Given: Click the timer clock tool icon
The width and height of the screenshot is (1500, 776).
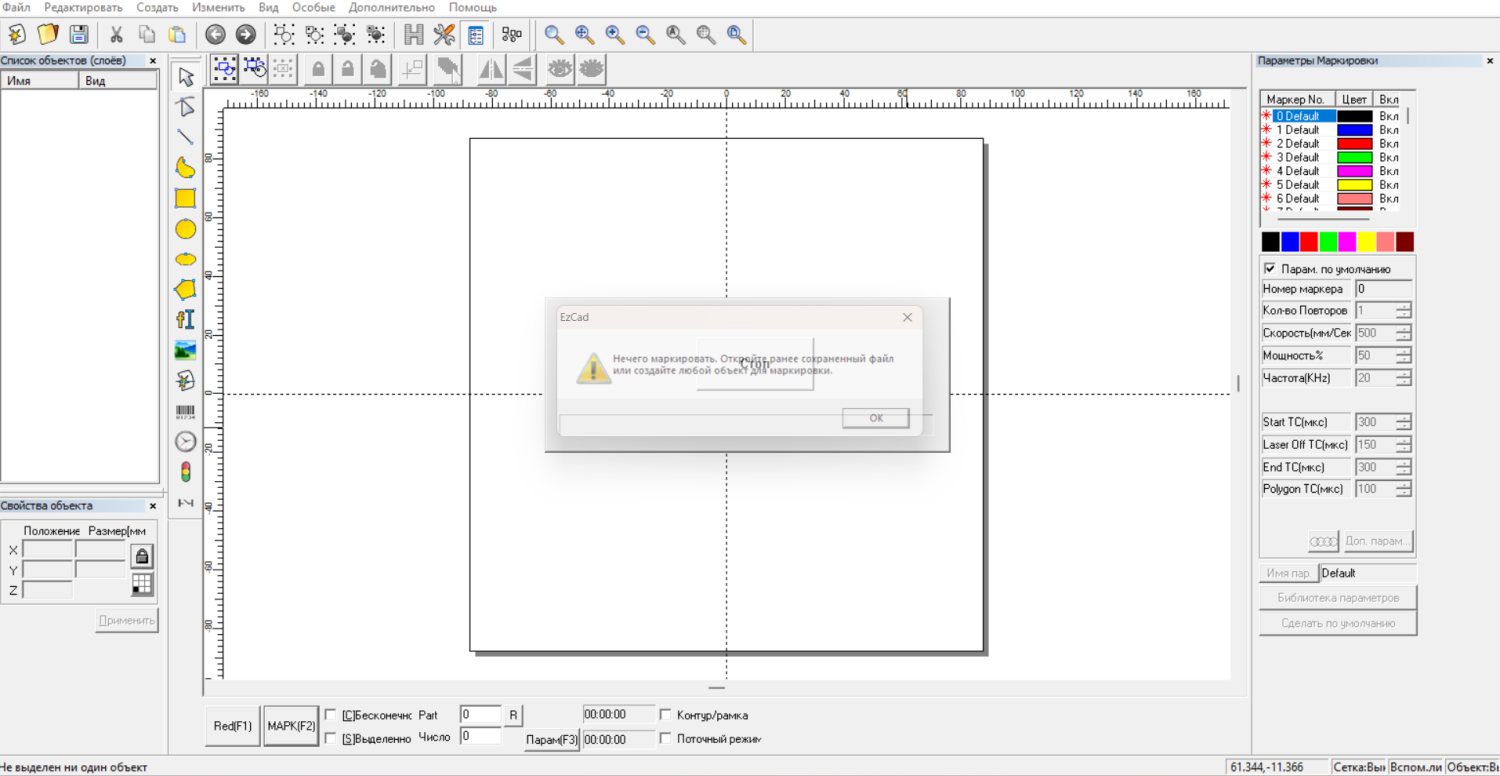Looking at the screenshot, I should [185, 442].
